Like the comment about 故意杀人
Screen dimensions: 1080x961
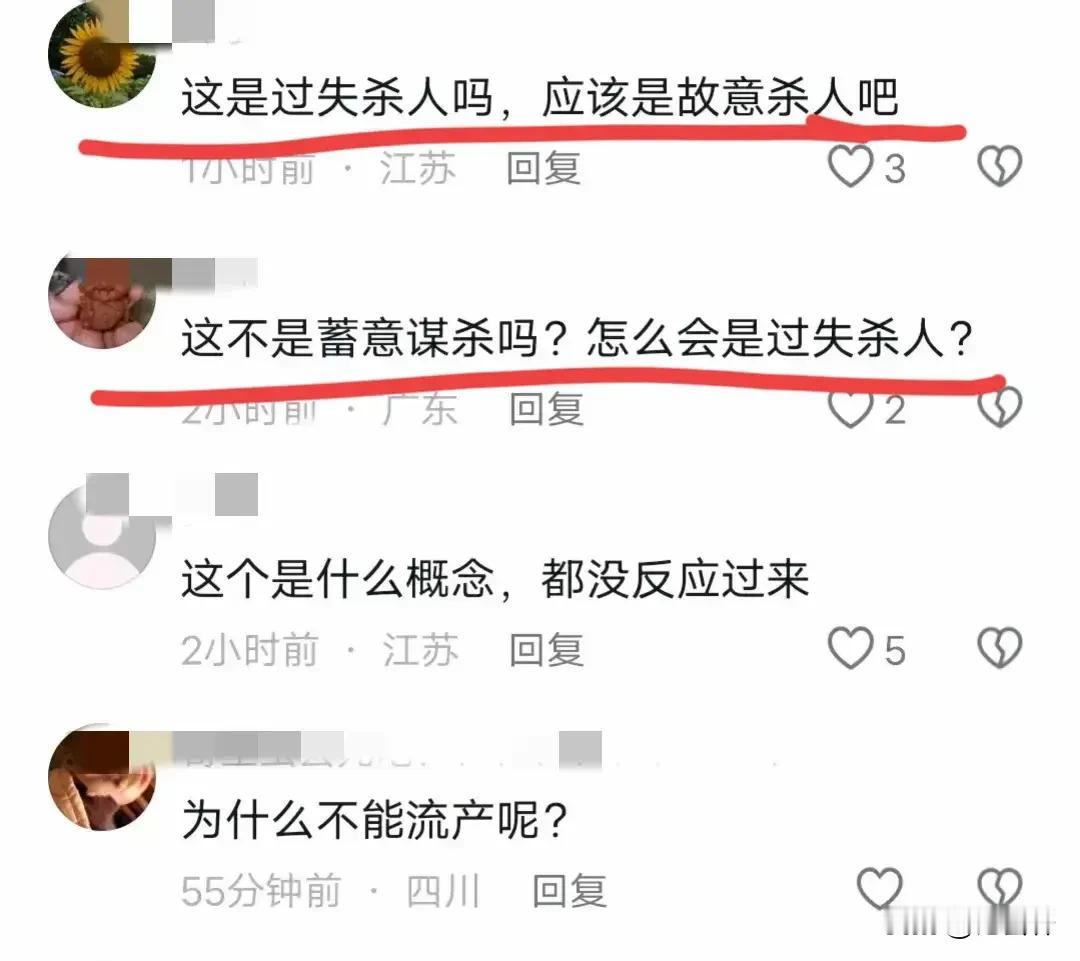click(x=850, y=166)
